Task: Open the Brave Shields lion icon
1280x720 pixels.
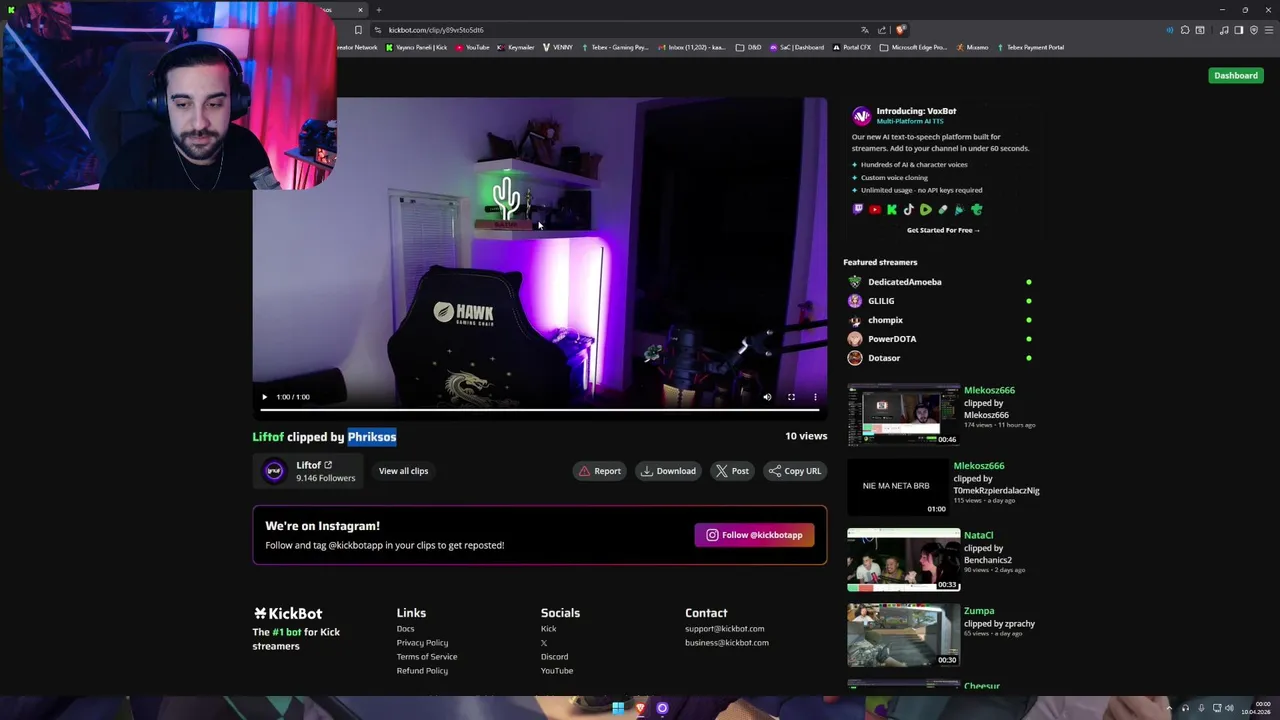Action: point(900,30)
